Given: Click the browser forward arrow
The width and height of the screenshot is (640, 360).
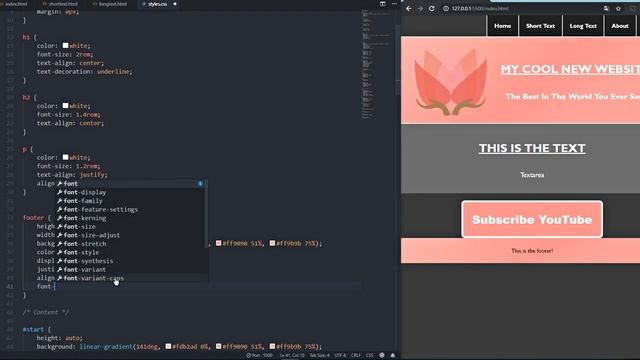Looking at the screenshot, I should 420,8.
